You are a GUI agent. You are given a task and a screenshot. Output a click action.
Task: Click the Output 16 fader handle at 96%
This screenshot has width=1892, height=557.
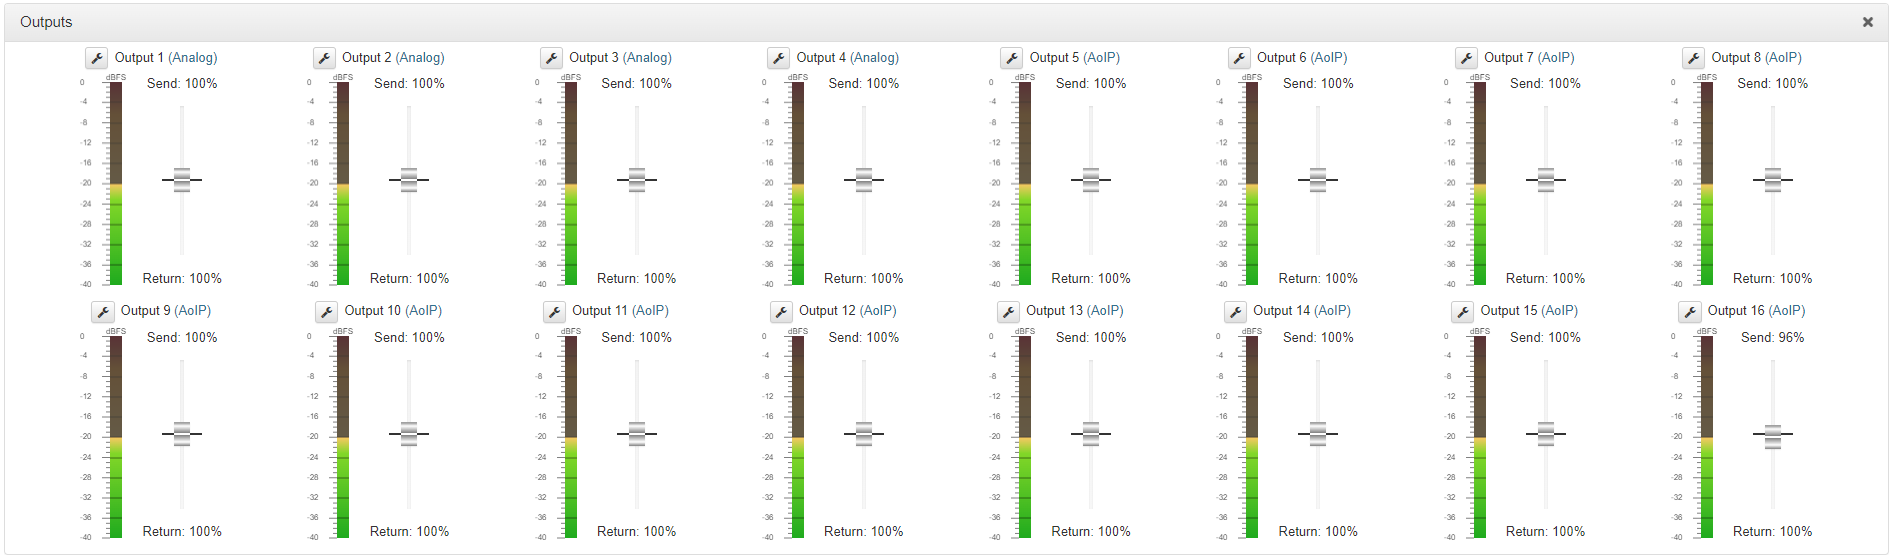[1773, 436]
